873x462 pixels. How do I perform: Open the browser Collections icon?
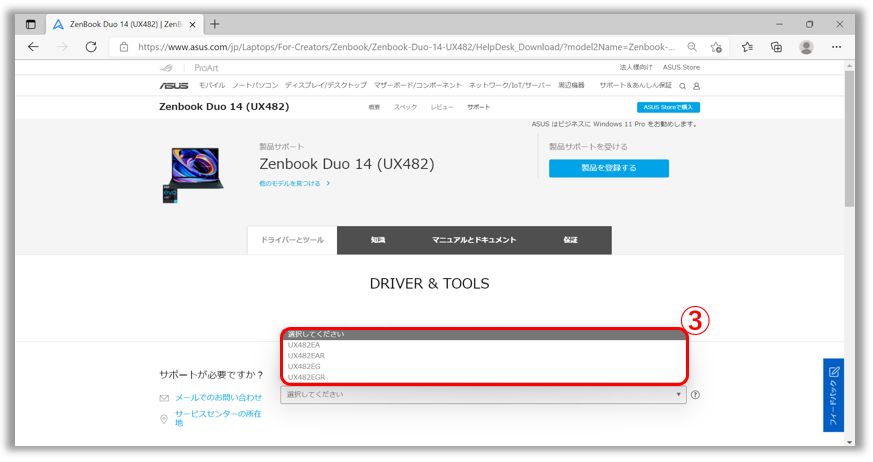[776, 47]
